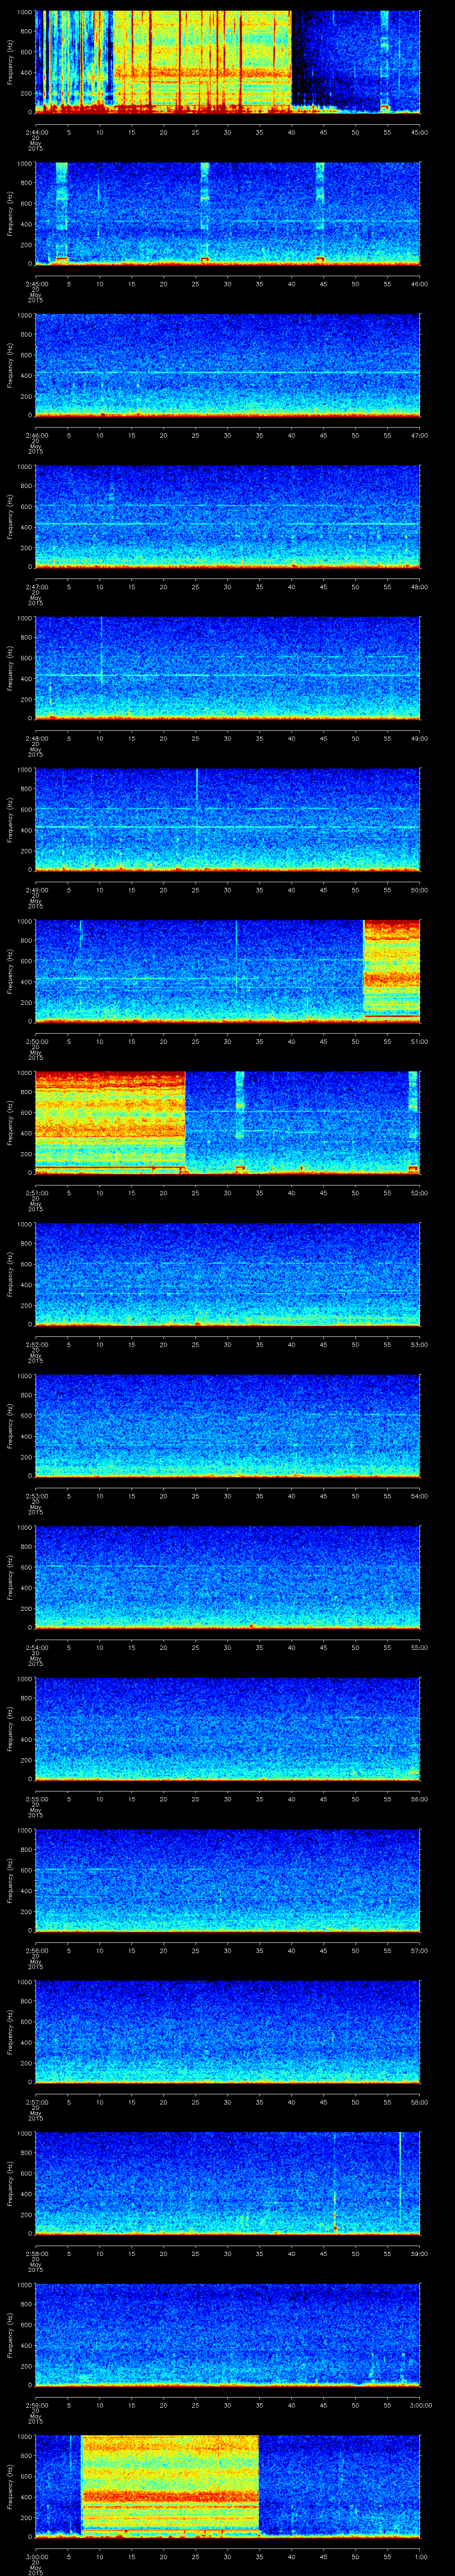Viewport: 455px width, 2576px height.
Task: Click the "2:46:00" start time label
Action: 36,435
